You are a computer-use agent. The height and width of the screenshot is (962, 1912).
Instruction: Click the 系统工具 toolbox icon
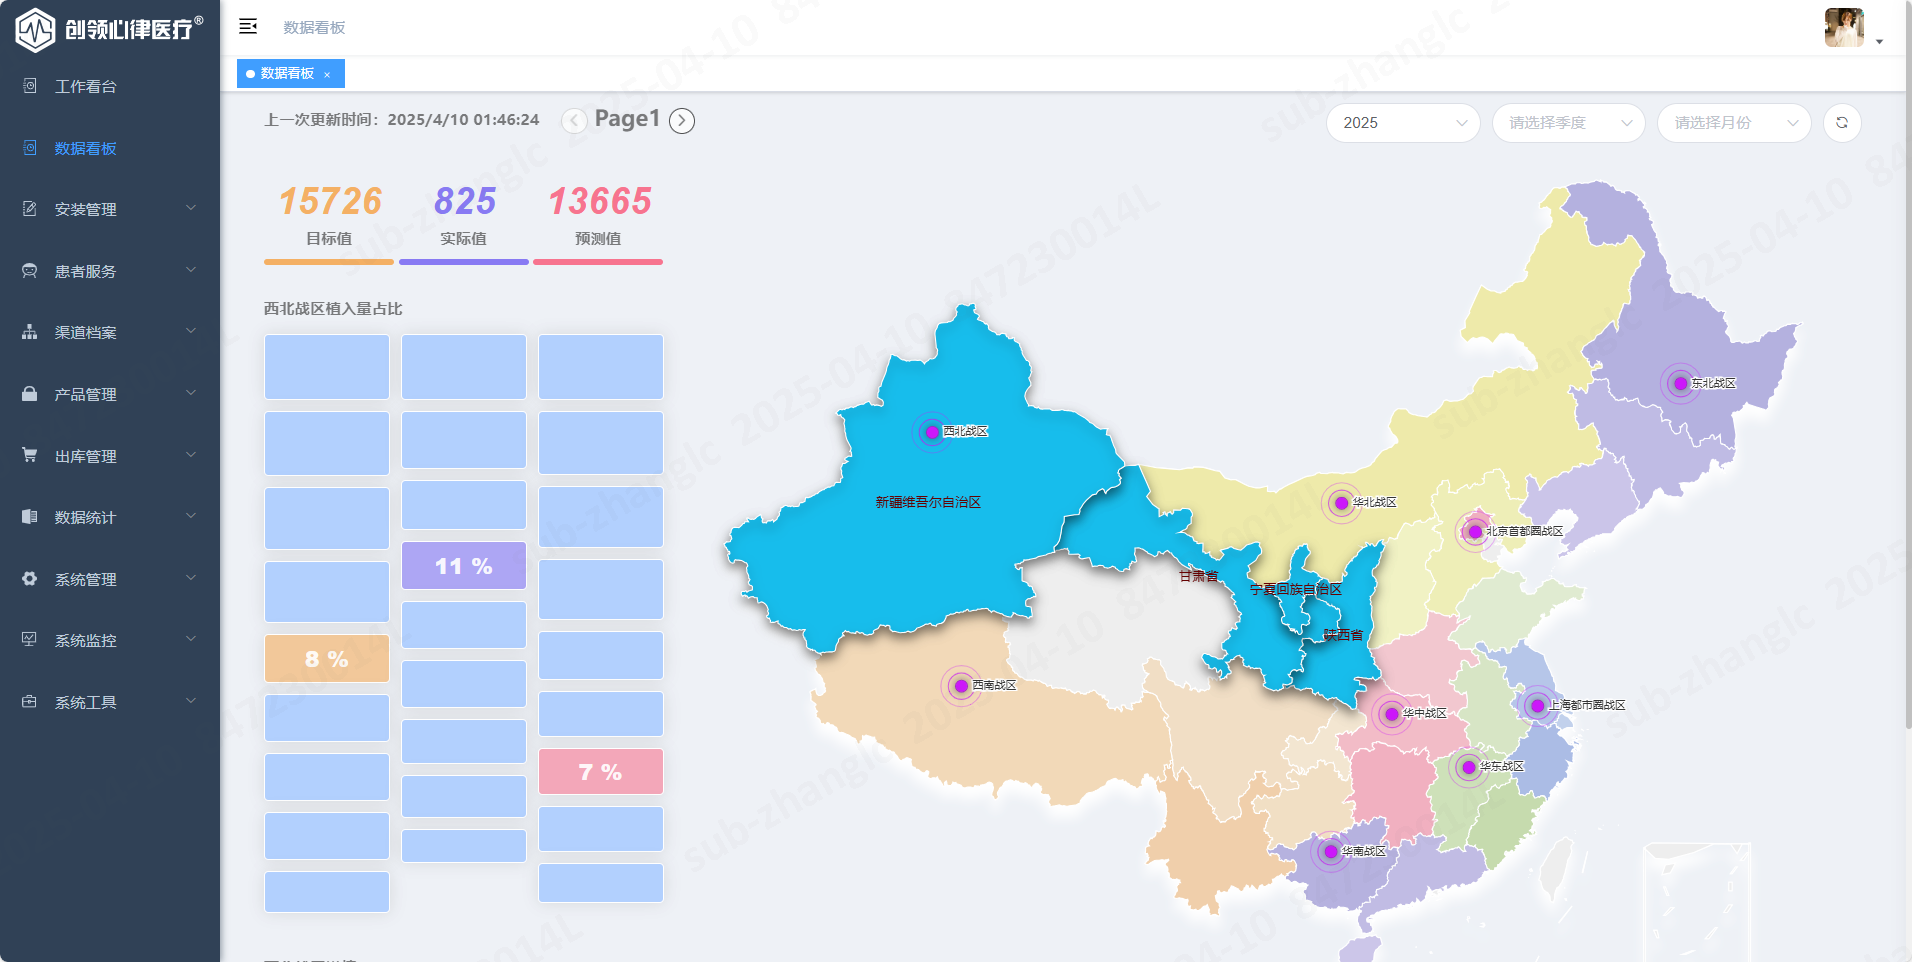tap(30, 702)
